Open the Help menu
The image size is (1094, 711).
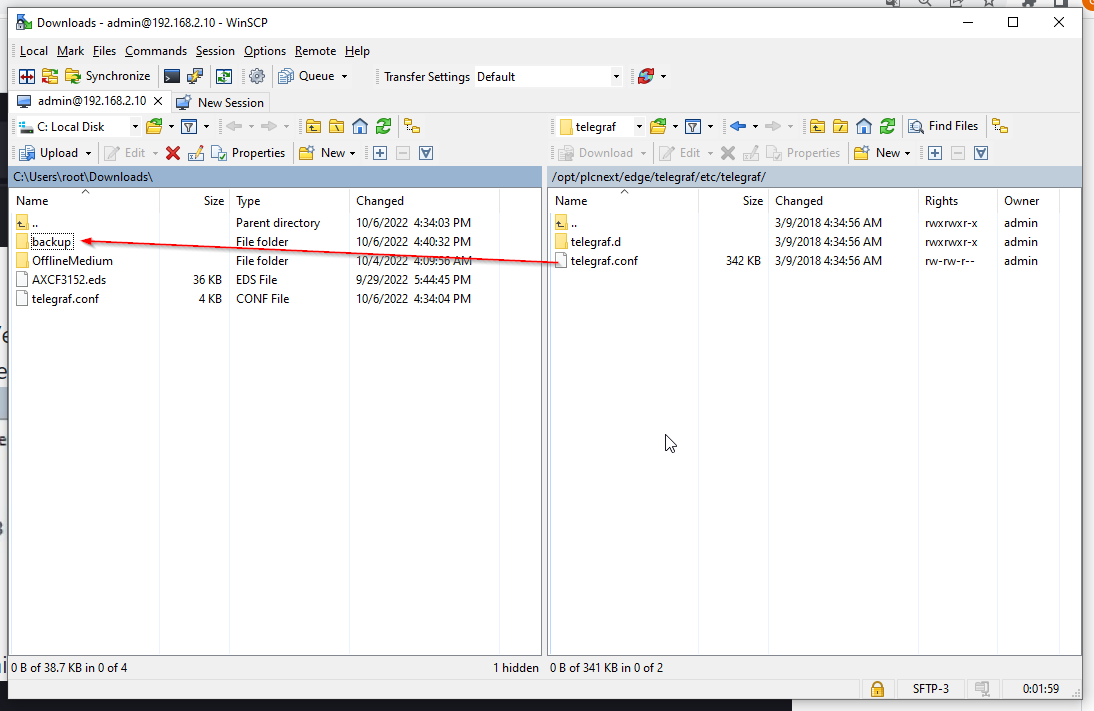[x=357, y=51]
